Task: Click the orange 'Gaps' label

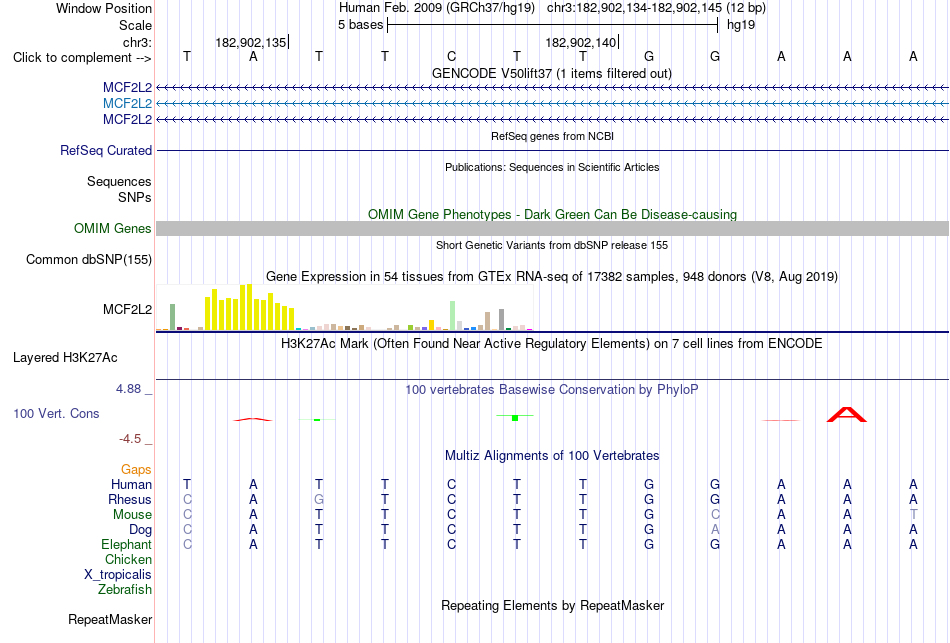Action: coord(136,470)
